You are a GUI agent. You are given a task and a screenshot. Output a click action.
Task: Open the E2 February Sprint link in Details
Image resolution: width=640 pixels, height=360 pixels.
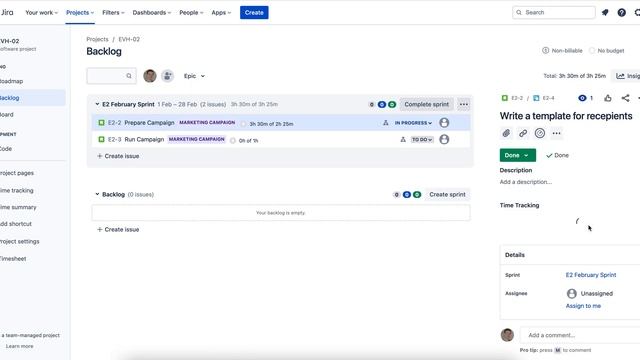click(x=591, y=275)
